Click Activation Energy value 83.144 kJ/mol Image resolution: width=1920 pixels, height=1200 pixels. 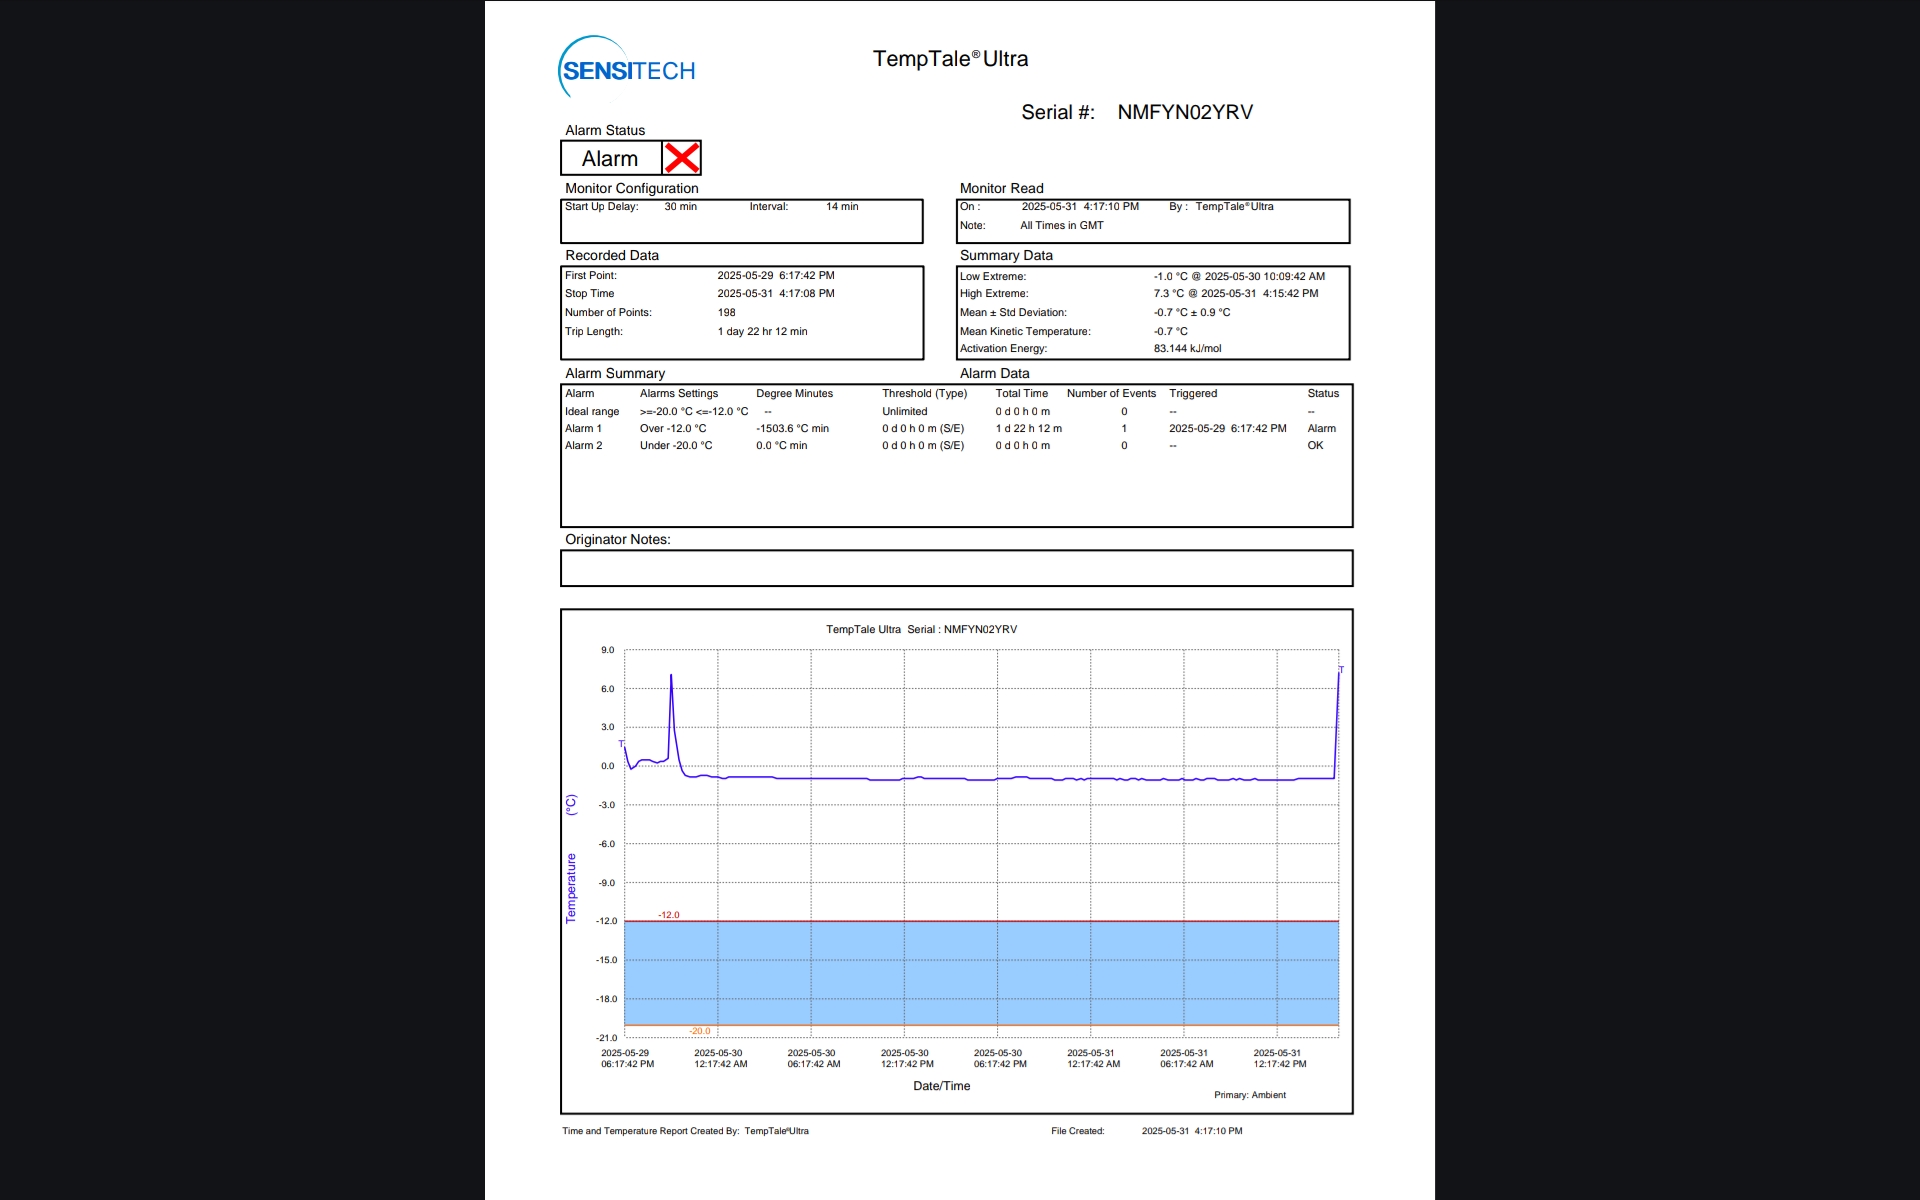coord(1187,349)
